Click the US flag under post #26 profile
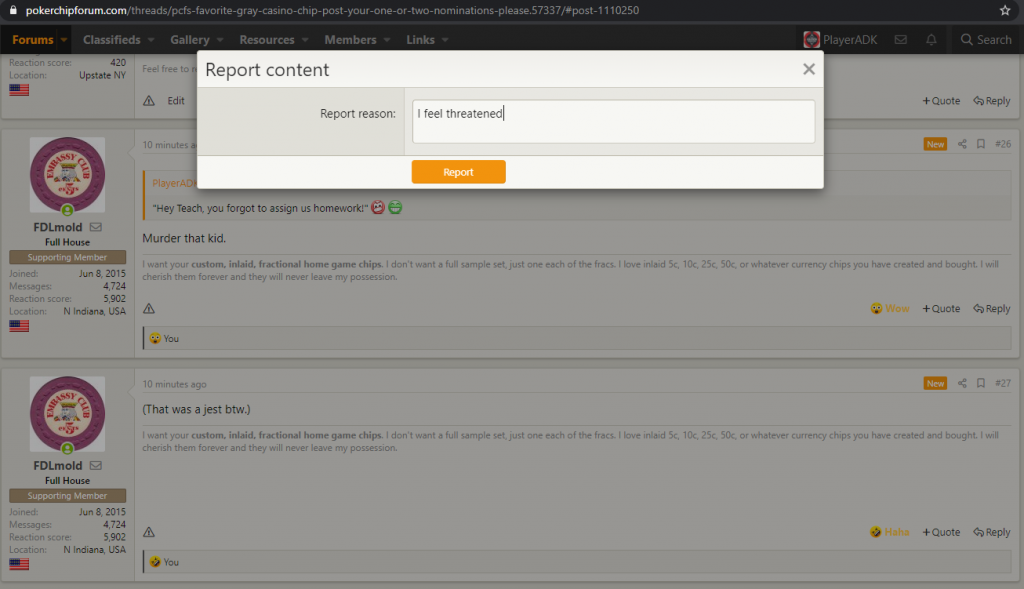This screenshot has width=1024, height=589. tap(19, 326)
